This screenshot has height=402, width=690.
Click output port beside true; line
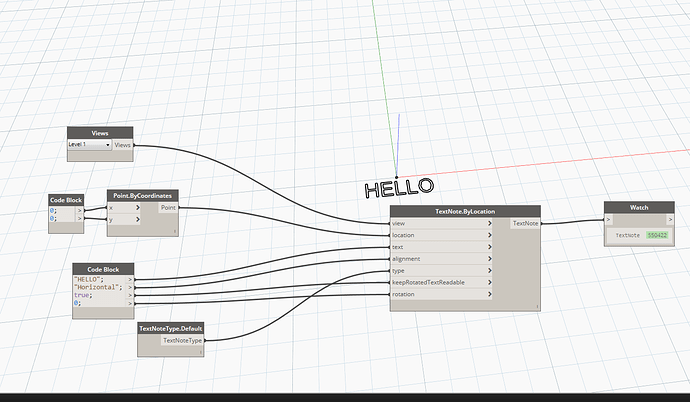[x=130, y=295]
